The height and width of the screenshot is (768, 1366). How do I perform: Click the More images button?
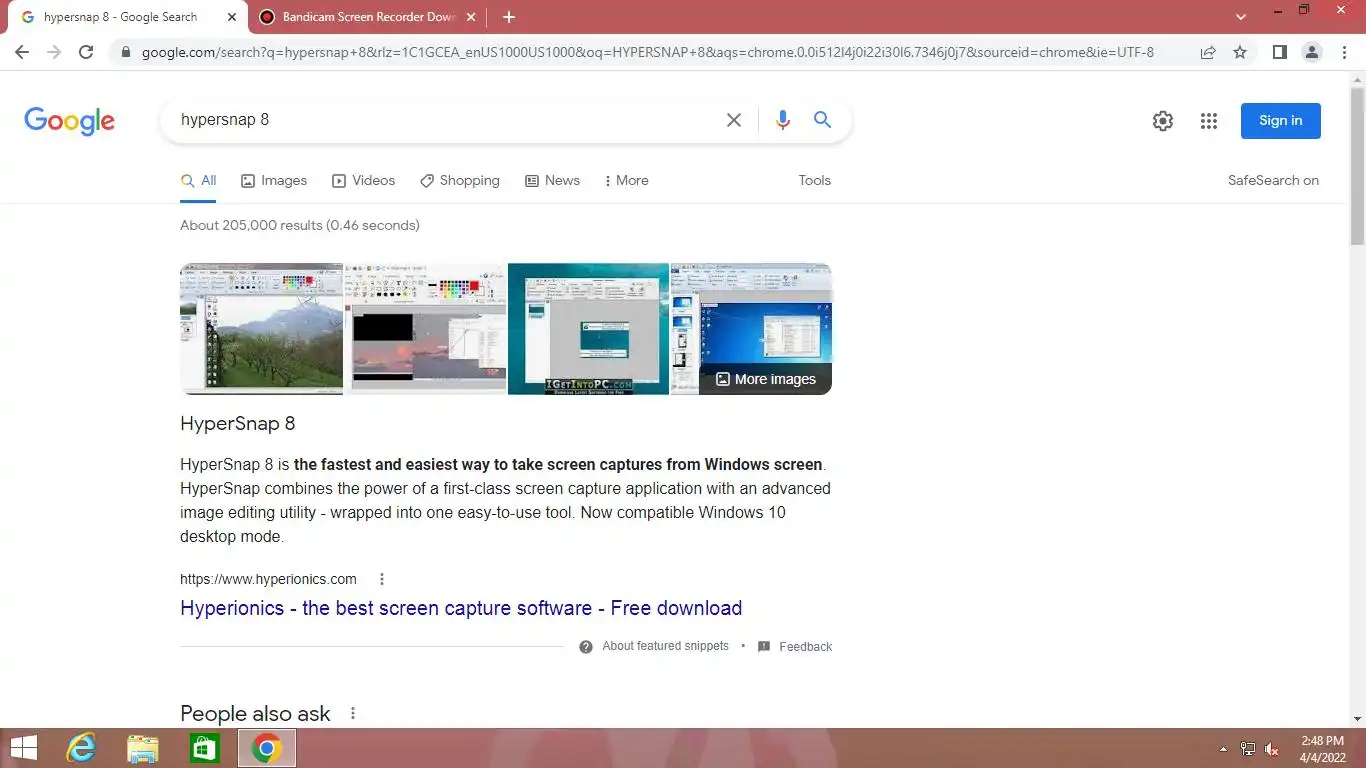pyautogui.click(x=766, y=379)
